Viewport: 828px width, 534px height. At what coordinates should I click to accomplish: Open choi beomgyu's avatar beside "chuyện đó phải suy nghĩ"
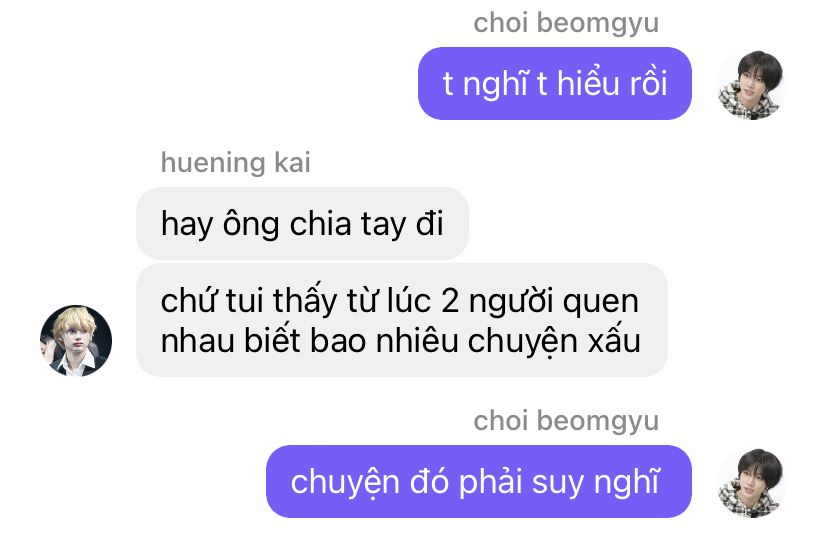pyautogui.click(x=752, y=482)
